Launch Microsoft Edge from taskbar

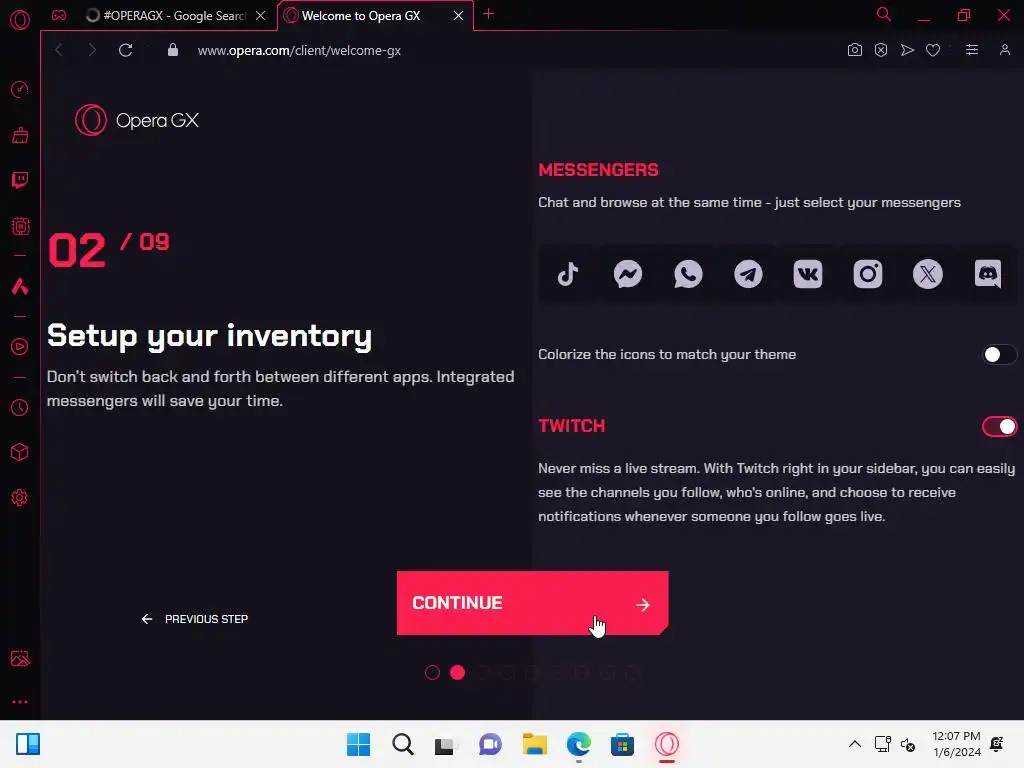tap(579, 744)
